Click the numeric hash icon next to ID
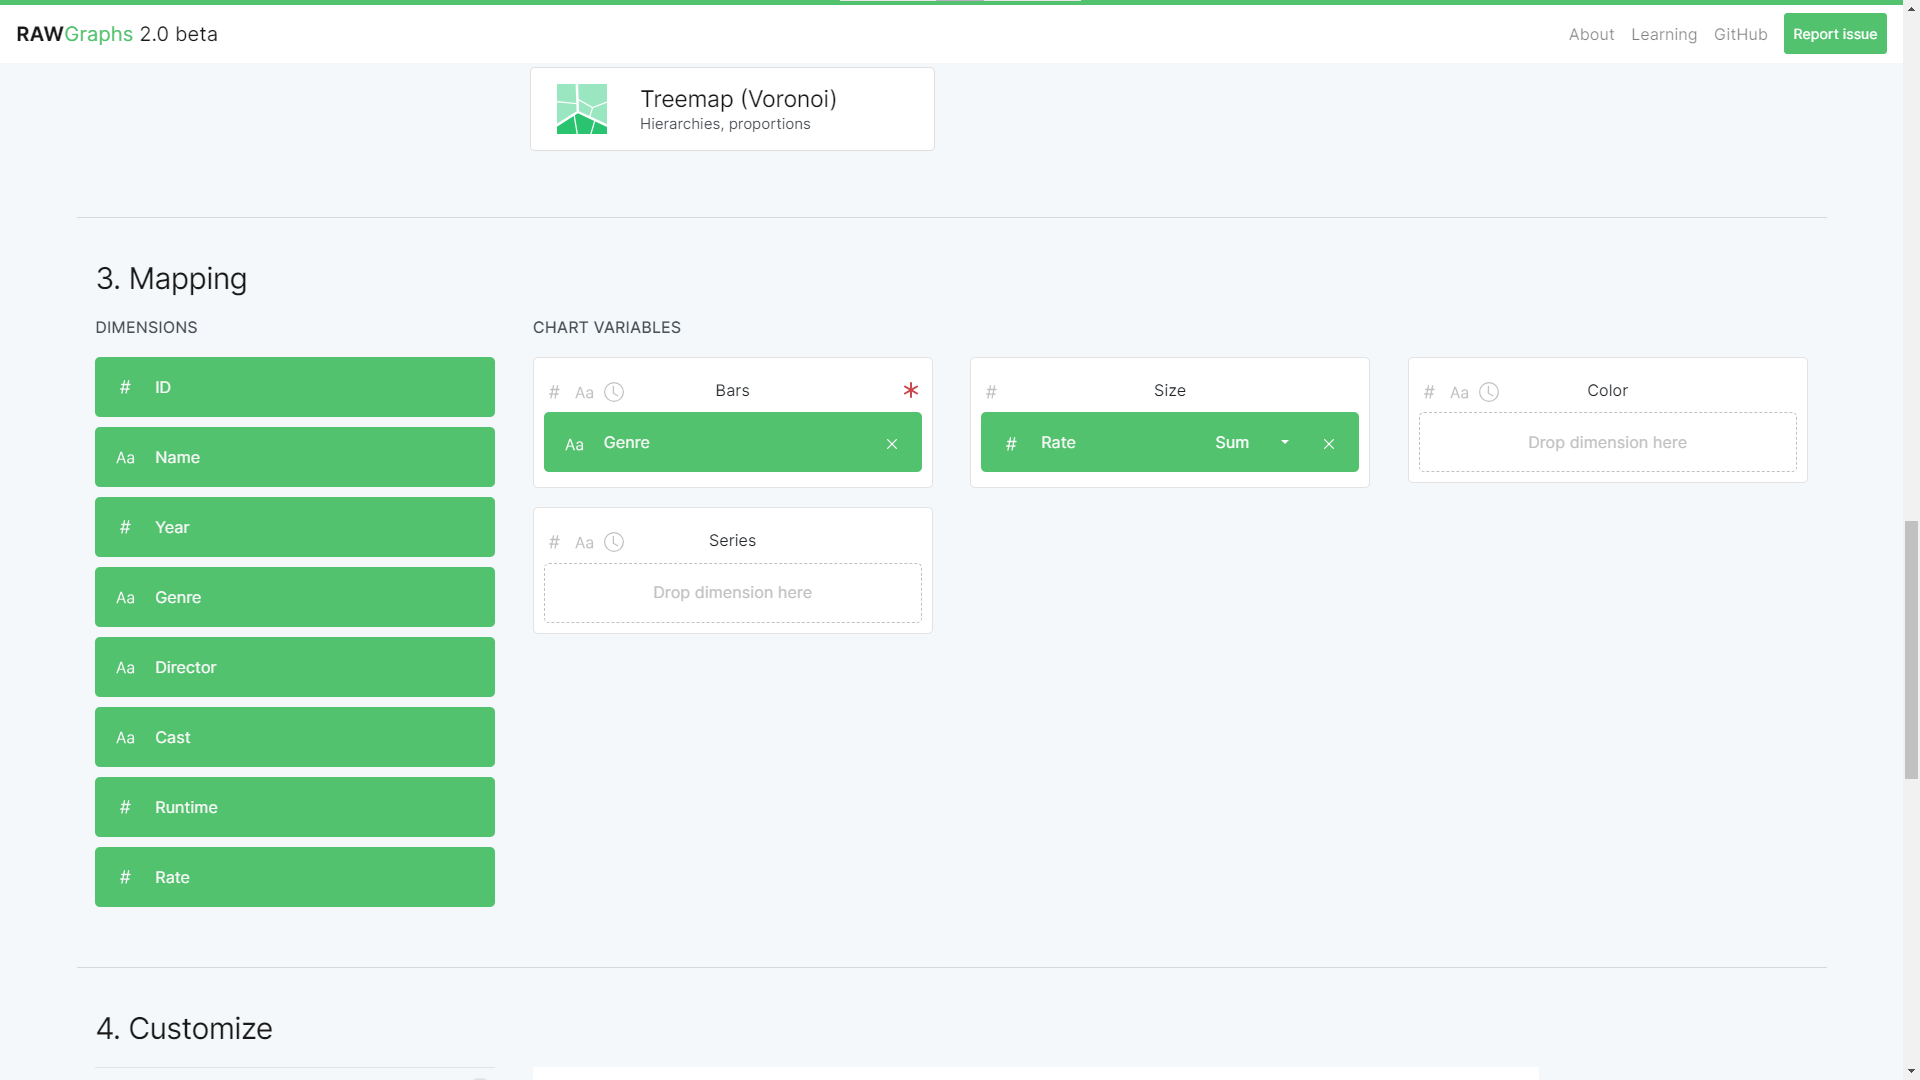The image size is (1920, 1080). coord(124,386)
